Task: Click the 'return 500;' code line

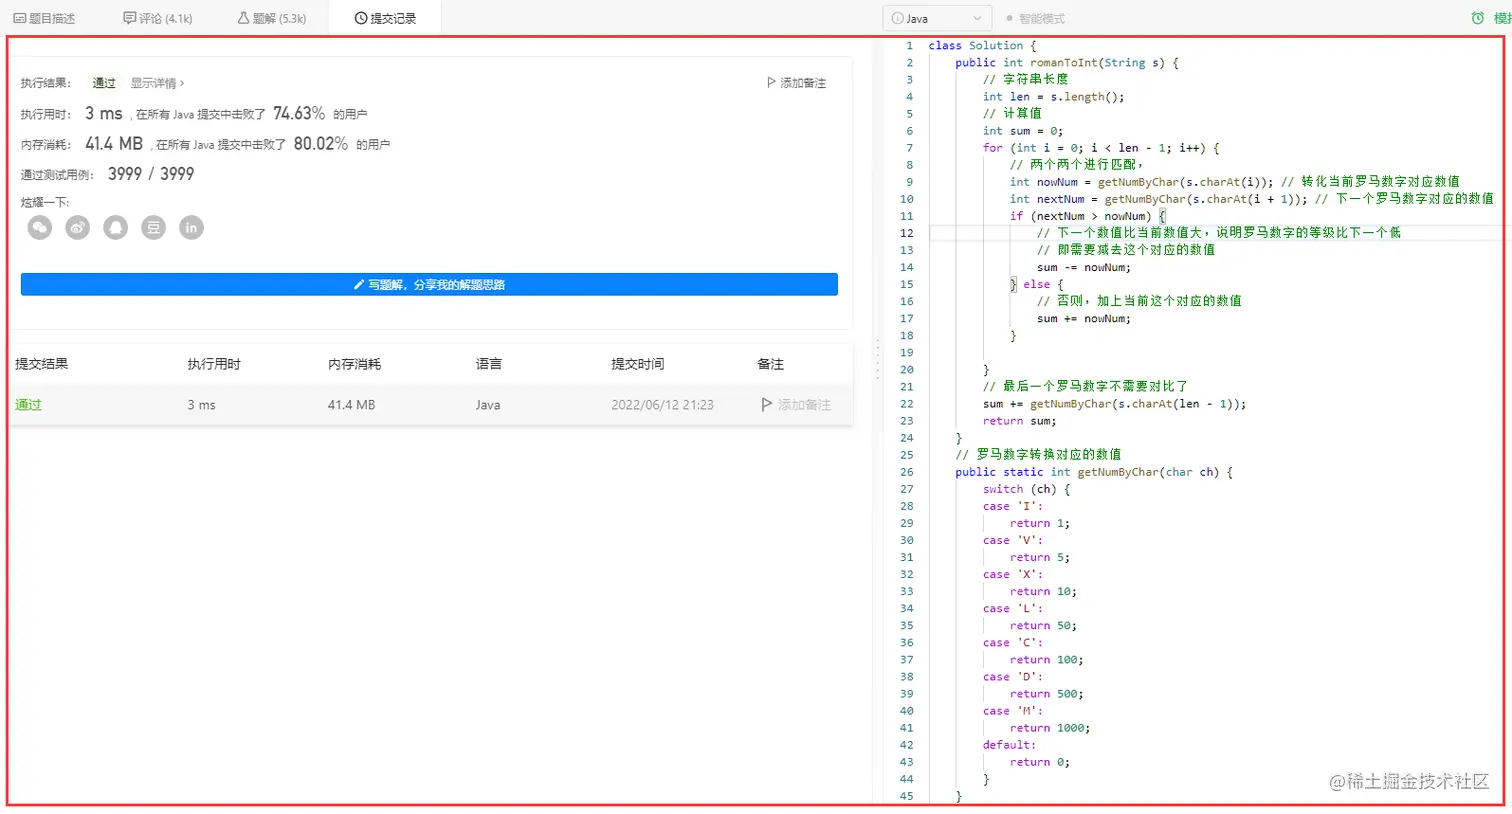Action: [x=1046, y=694]
